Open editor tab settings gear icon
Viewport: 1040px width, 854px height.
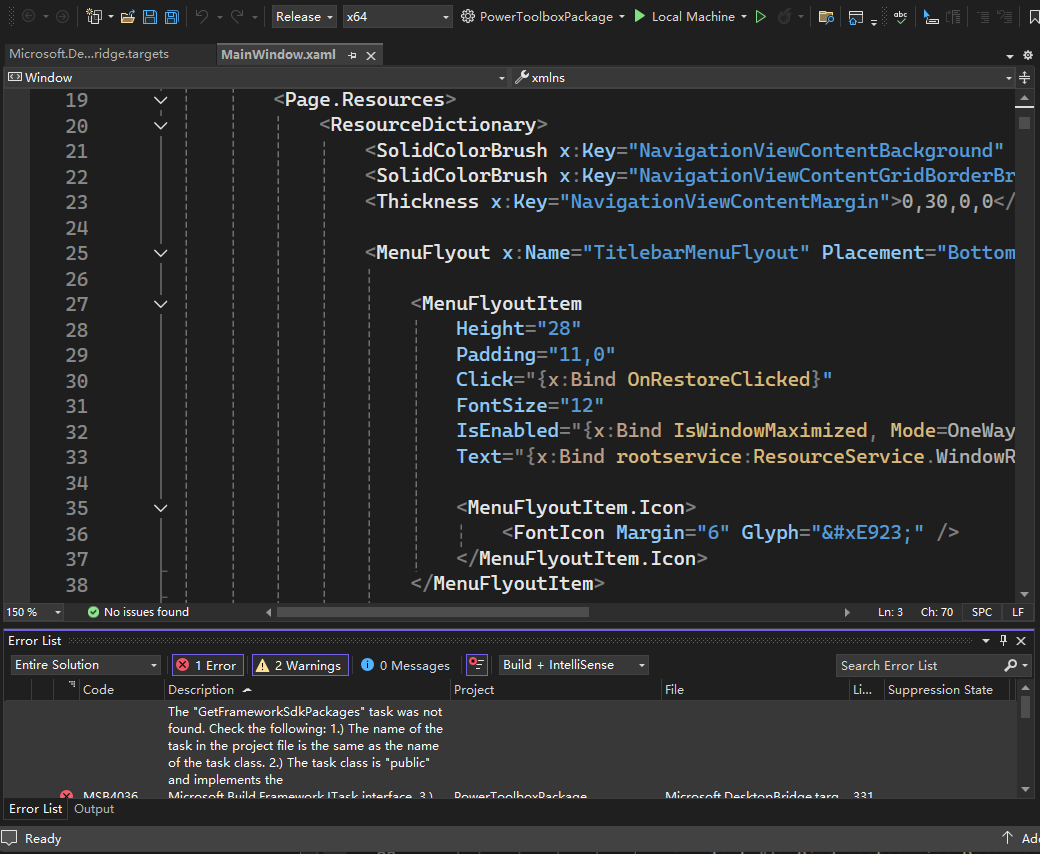pyautogui.click(x=1028, y=55)
